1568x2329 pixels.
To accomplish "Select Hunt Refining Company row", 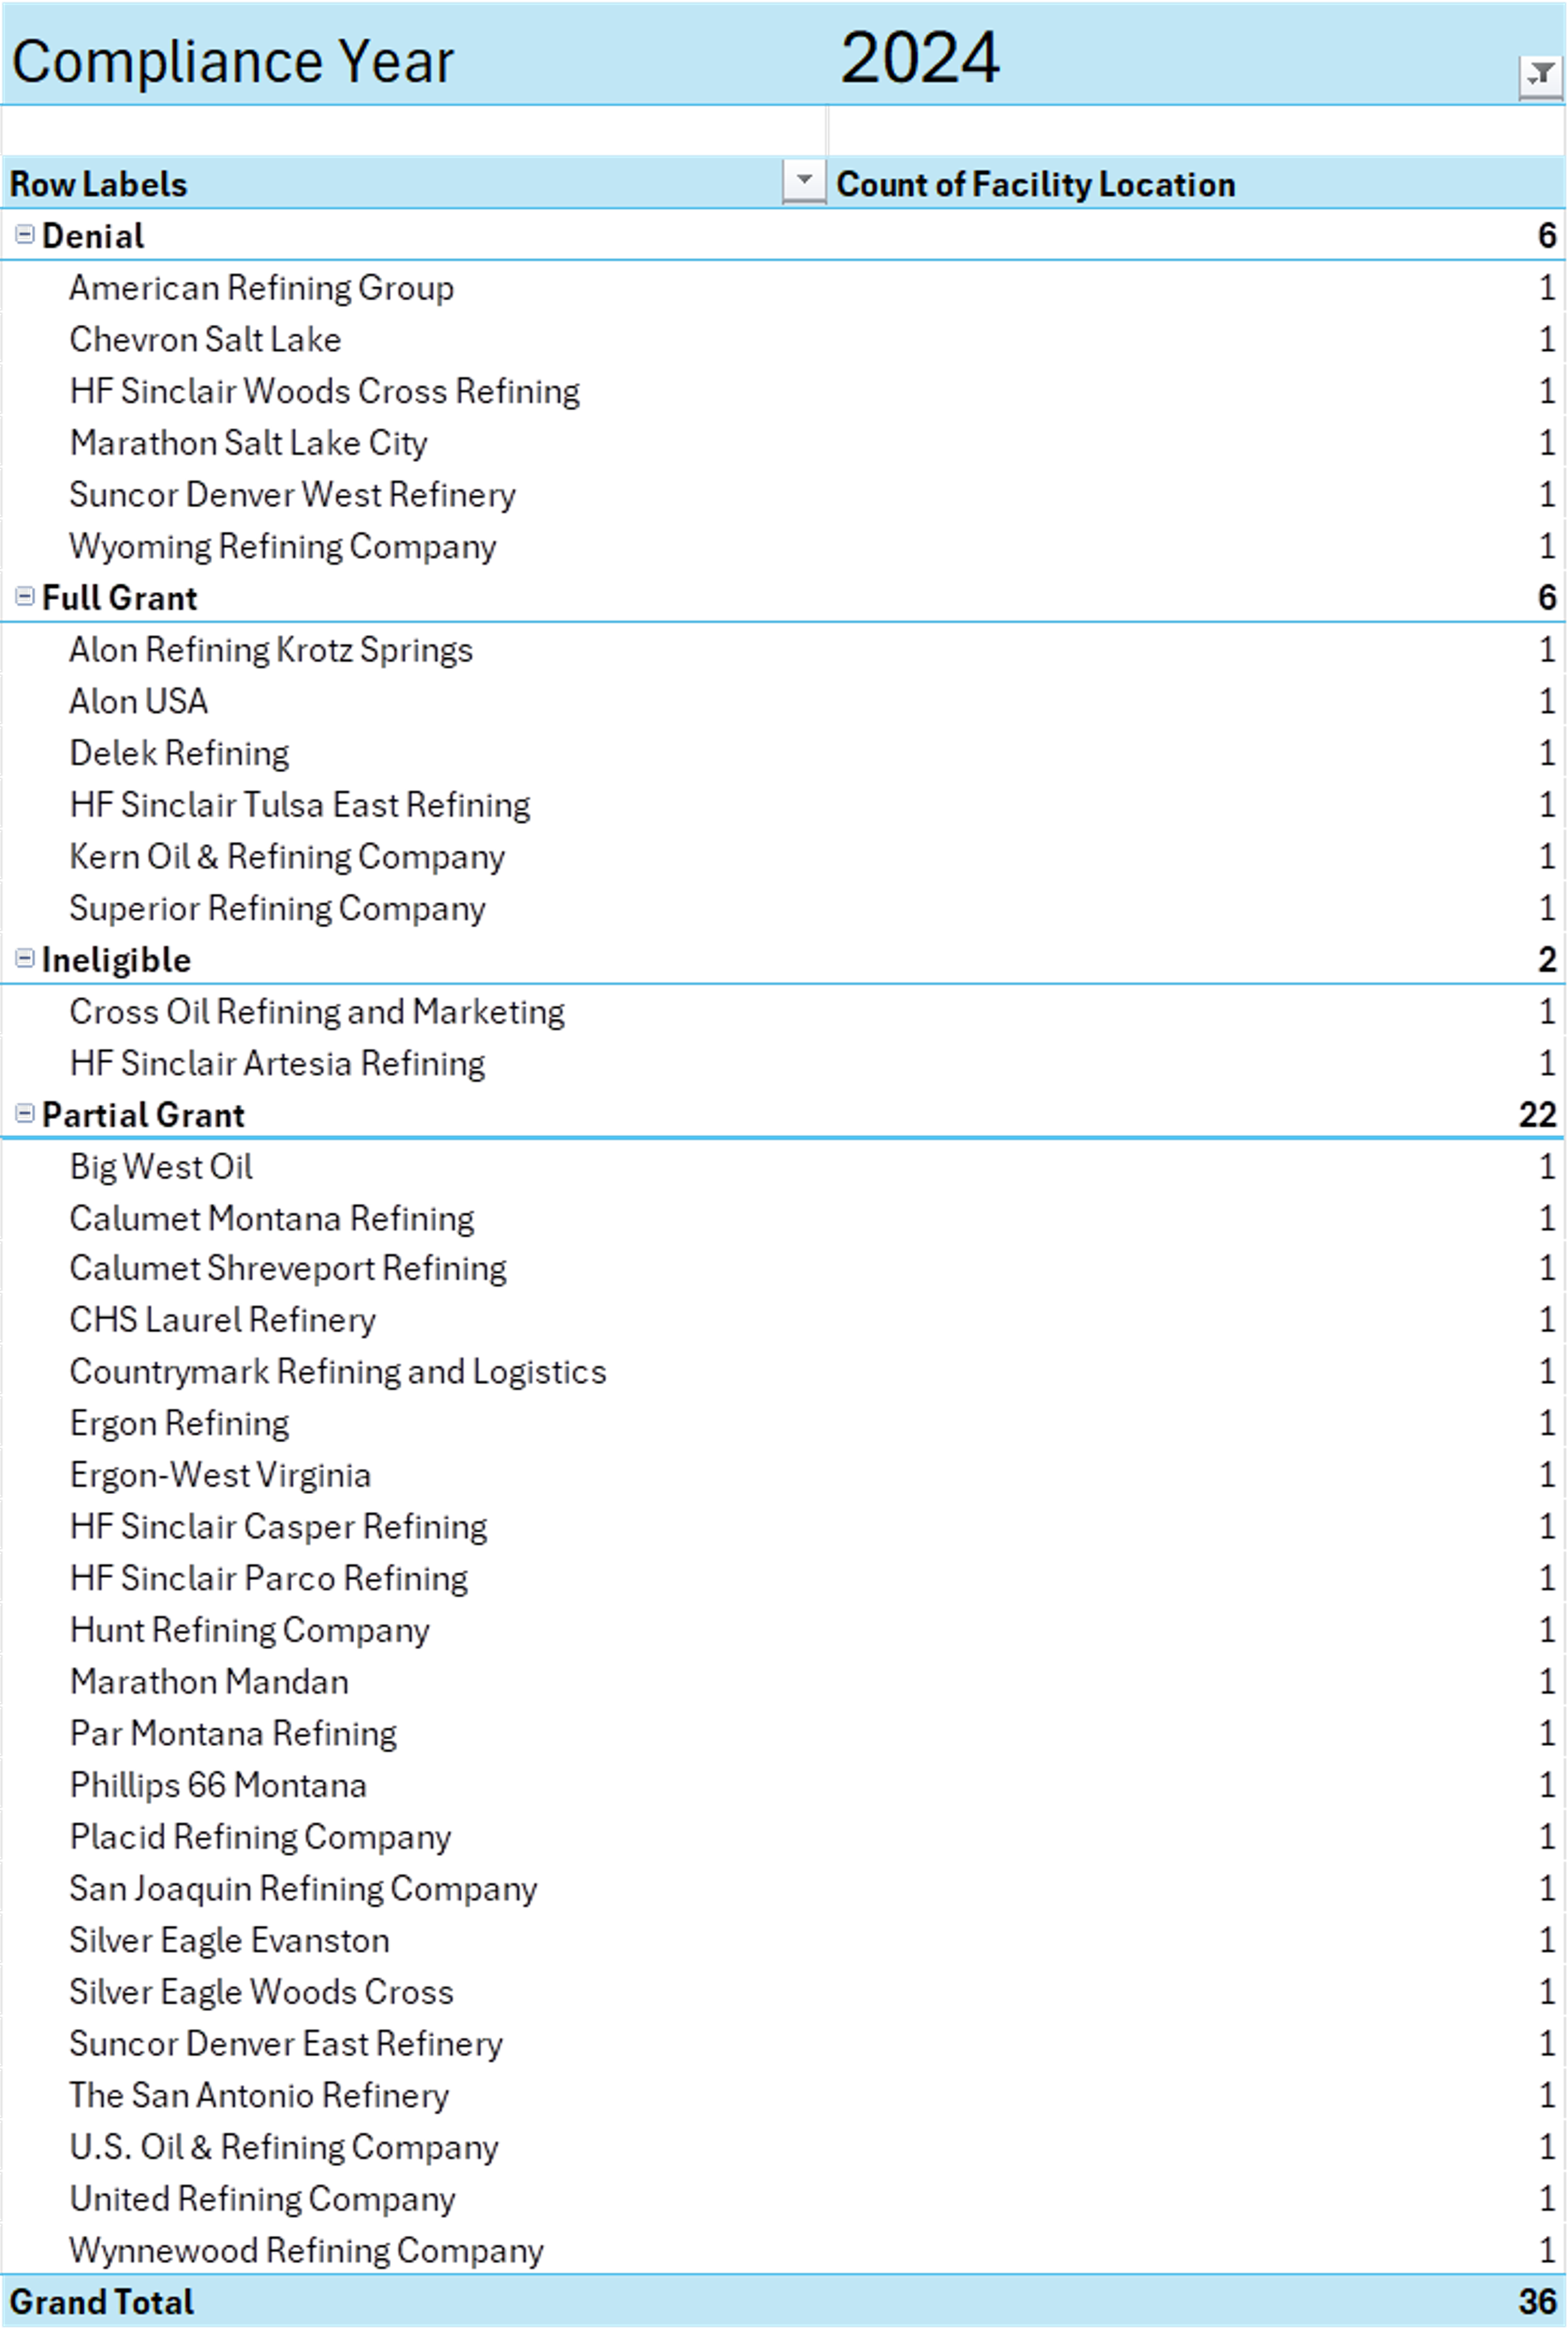I will coord(783,1630).
